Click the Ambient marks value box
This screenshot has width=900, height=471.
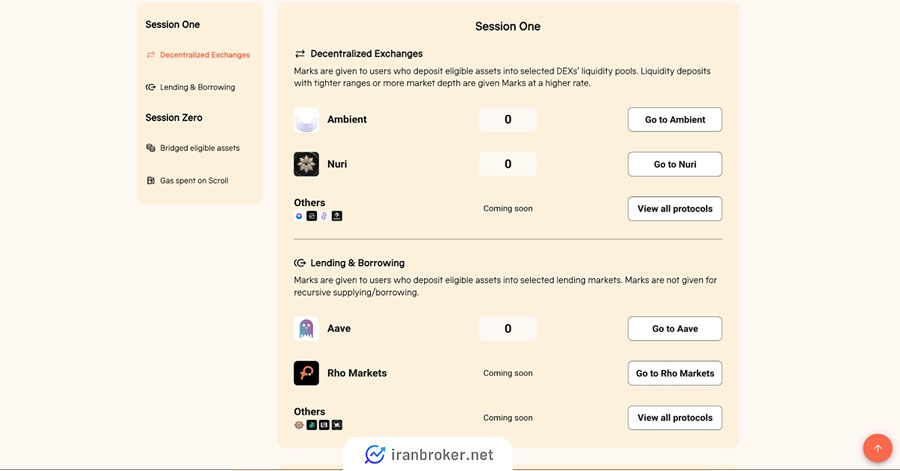pyautogui.click(x=508, y=119)
